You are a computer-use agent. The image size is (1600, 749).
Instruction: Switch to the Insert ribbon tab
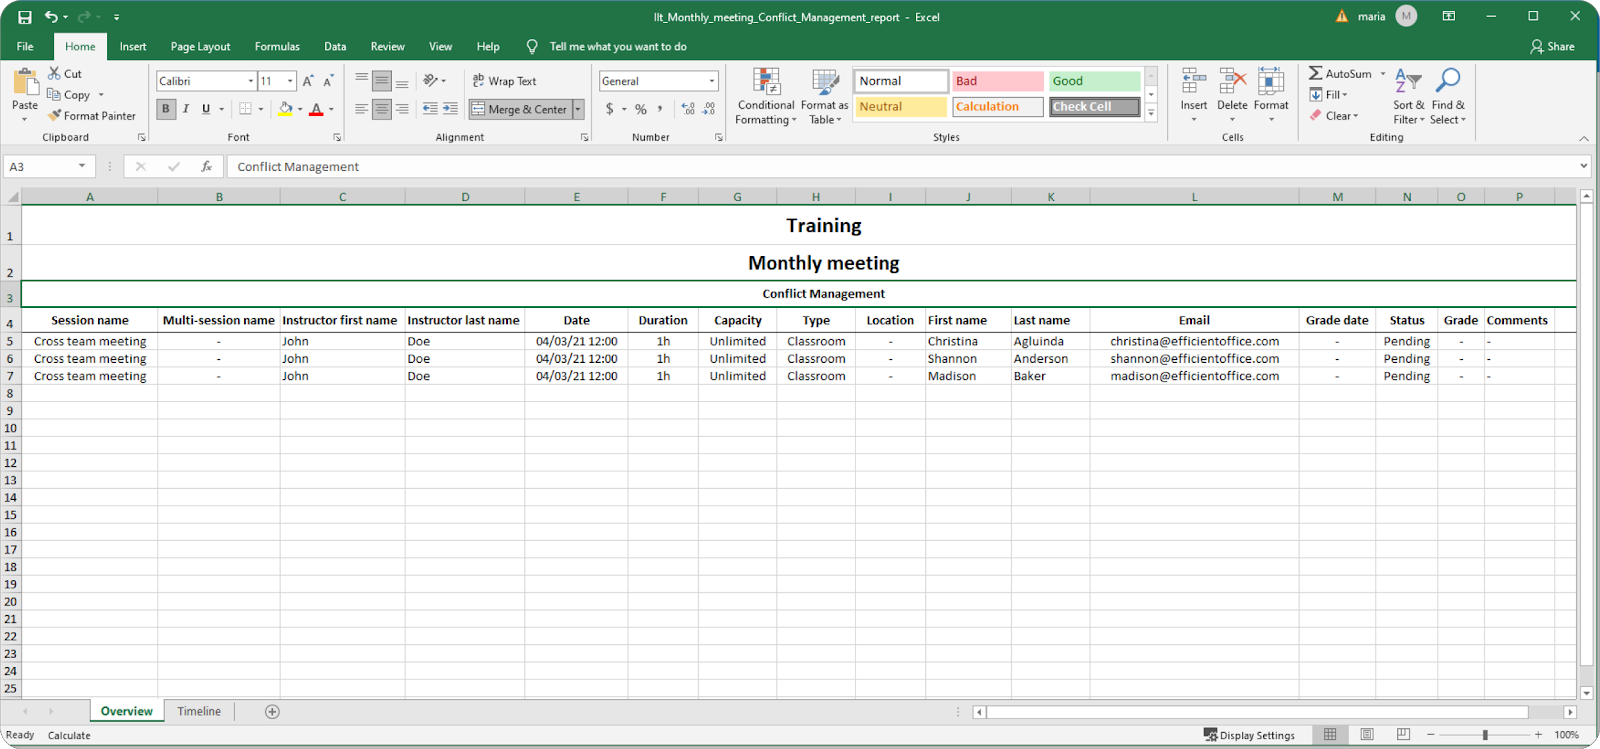tap(133, 46)
